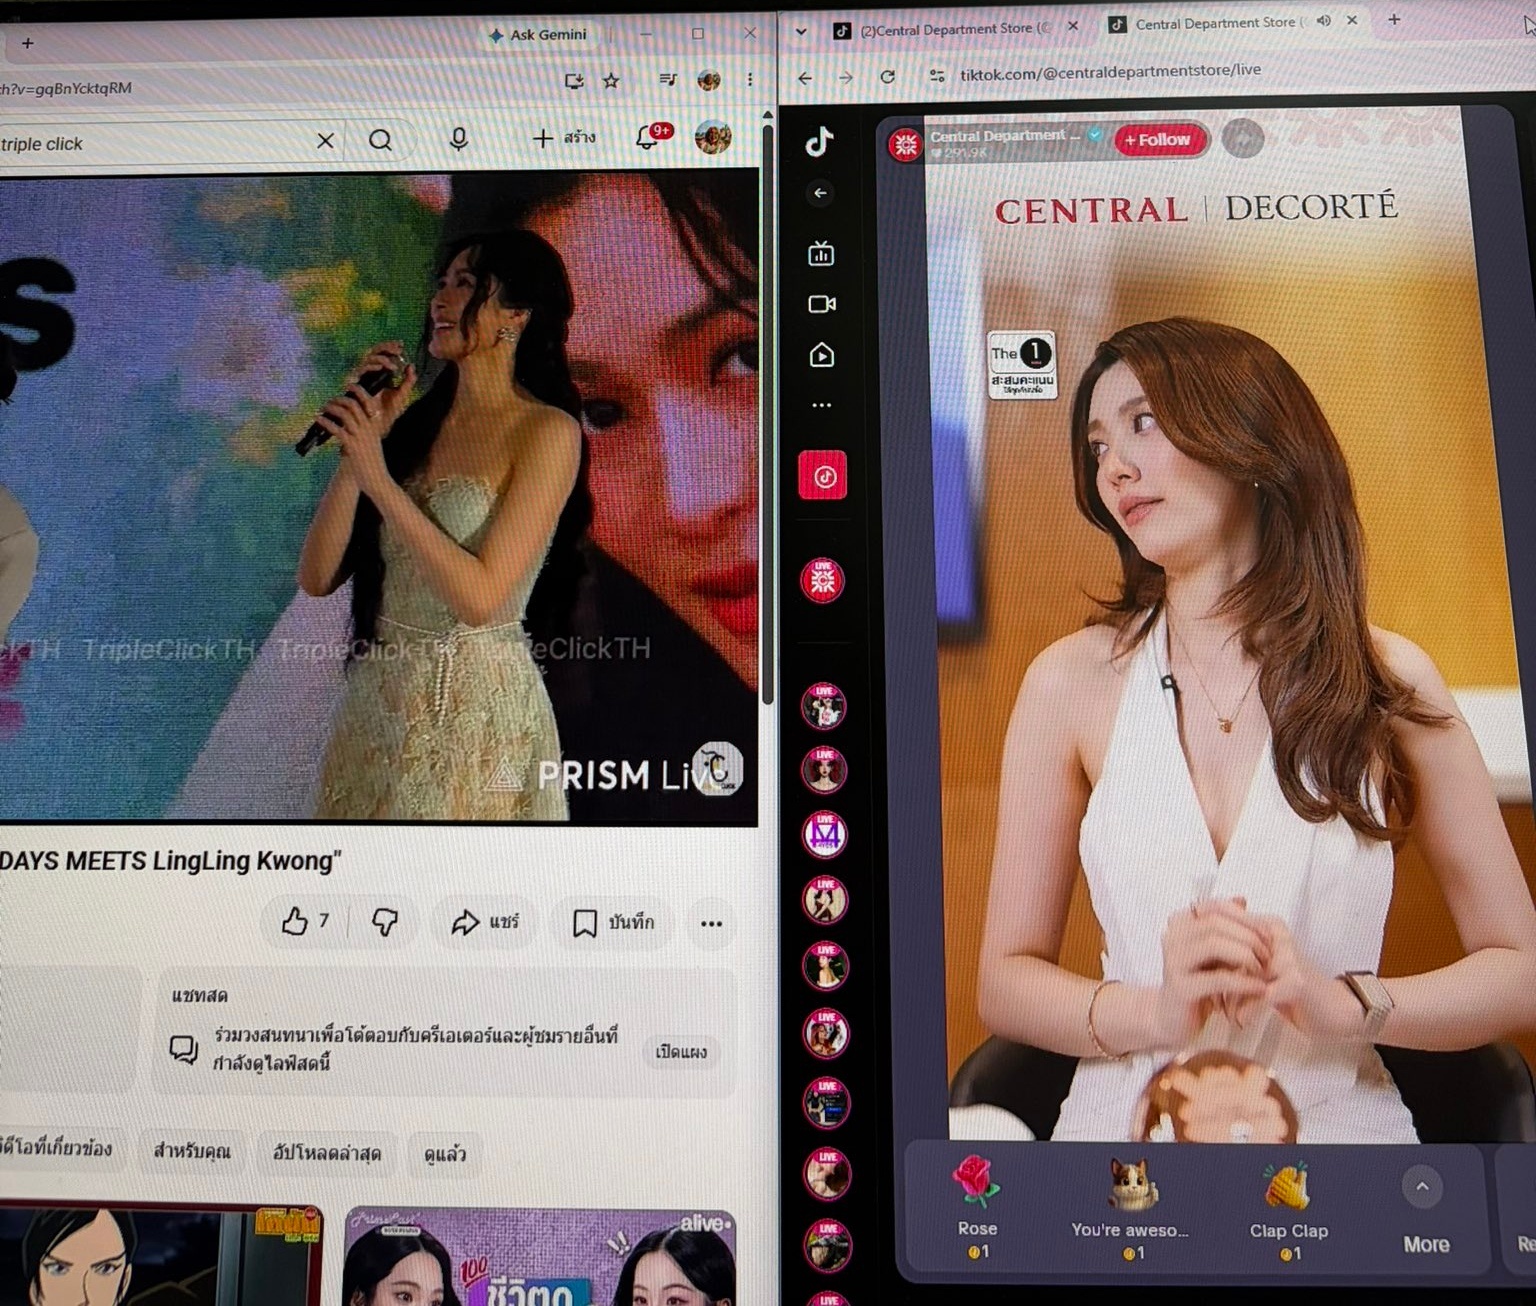Open the purple M logo live channel in the sidebar

point(825,835)
